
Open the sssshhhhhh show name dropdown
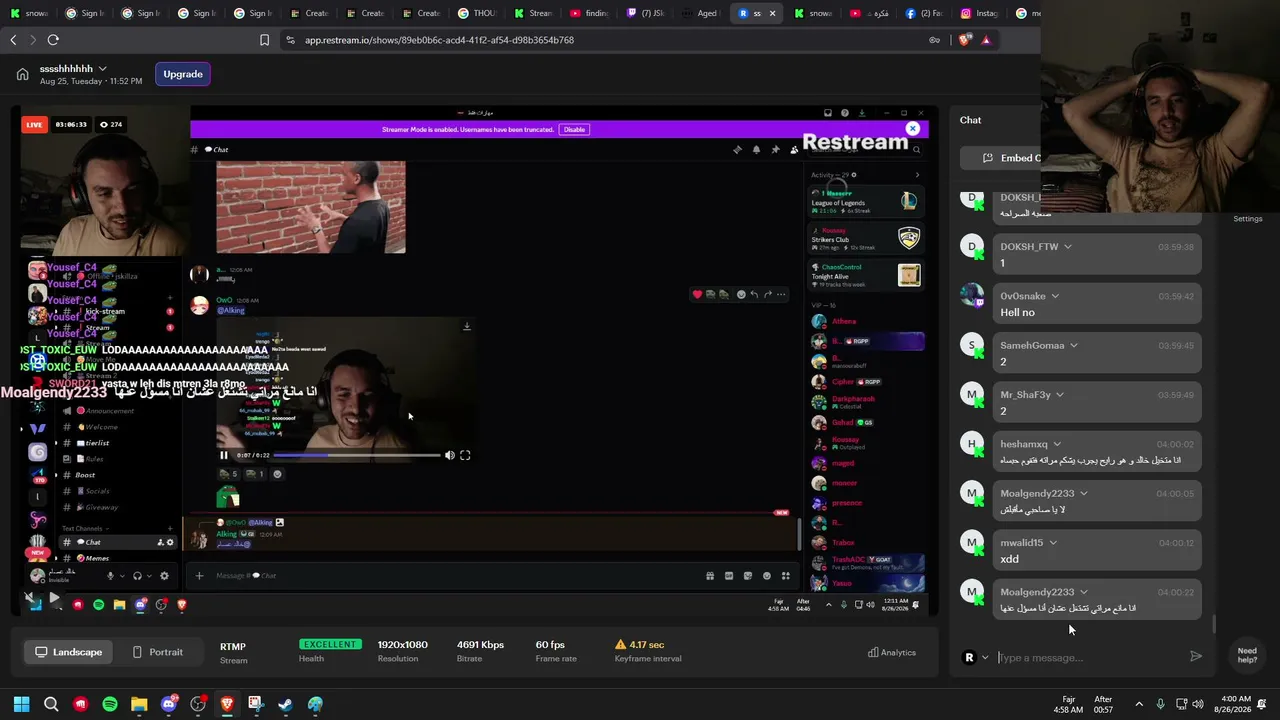point(102,68)
